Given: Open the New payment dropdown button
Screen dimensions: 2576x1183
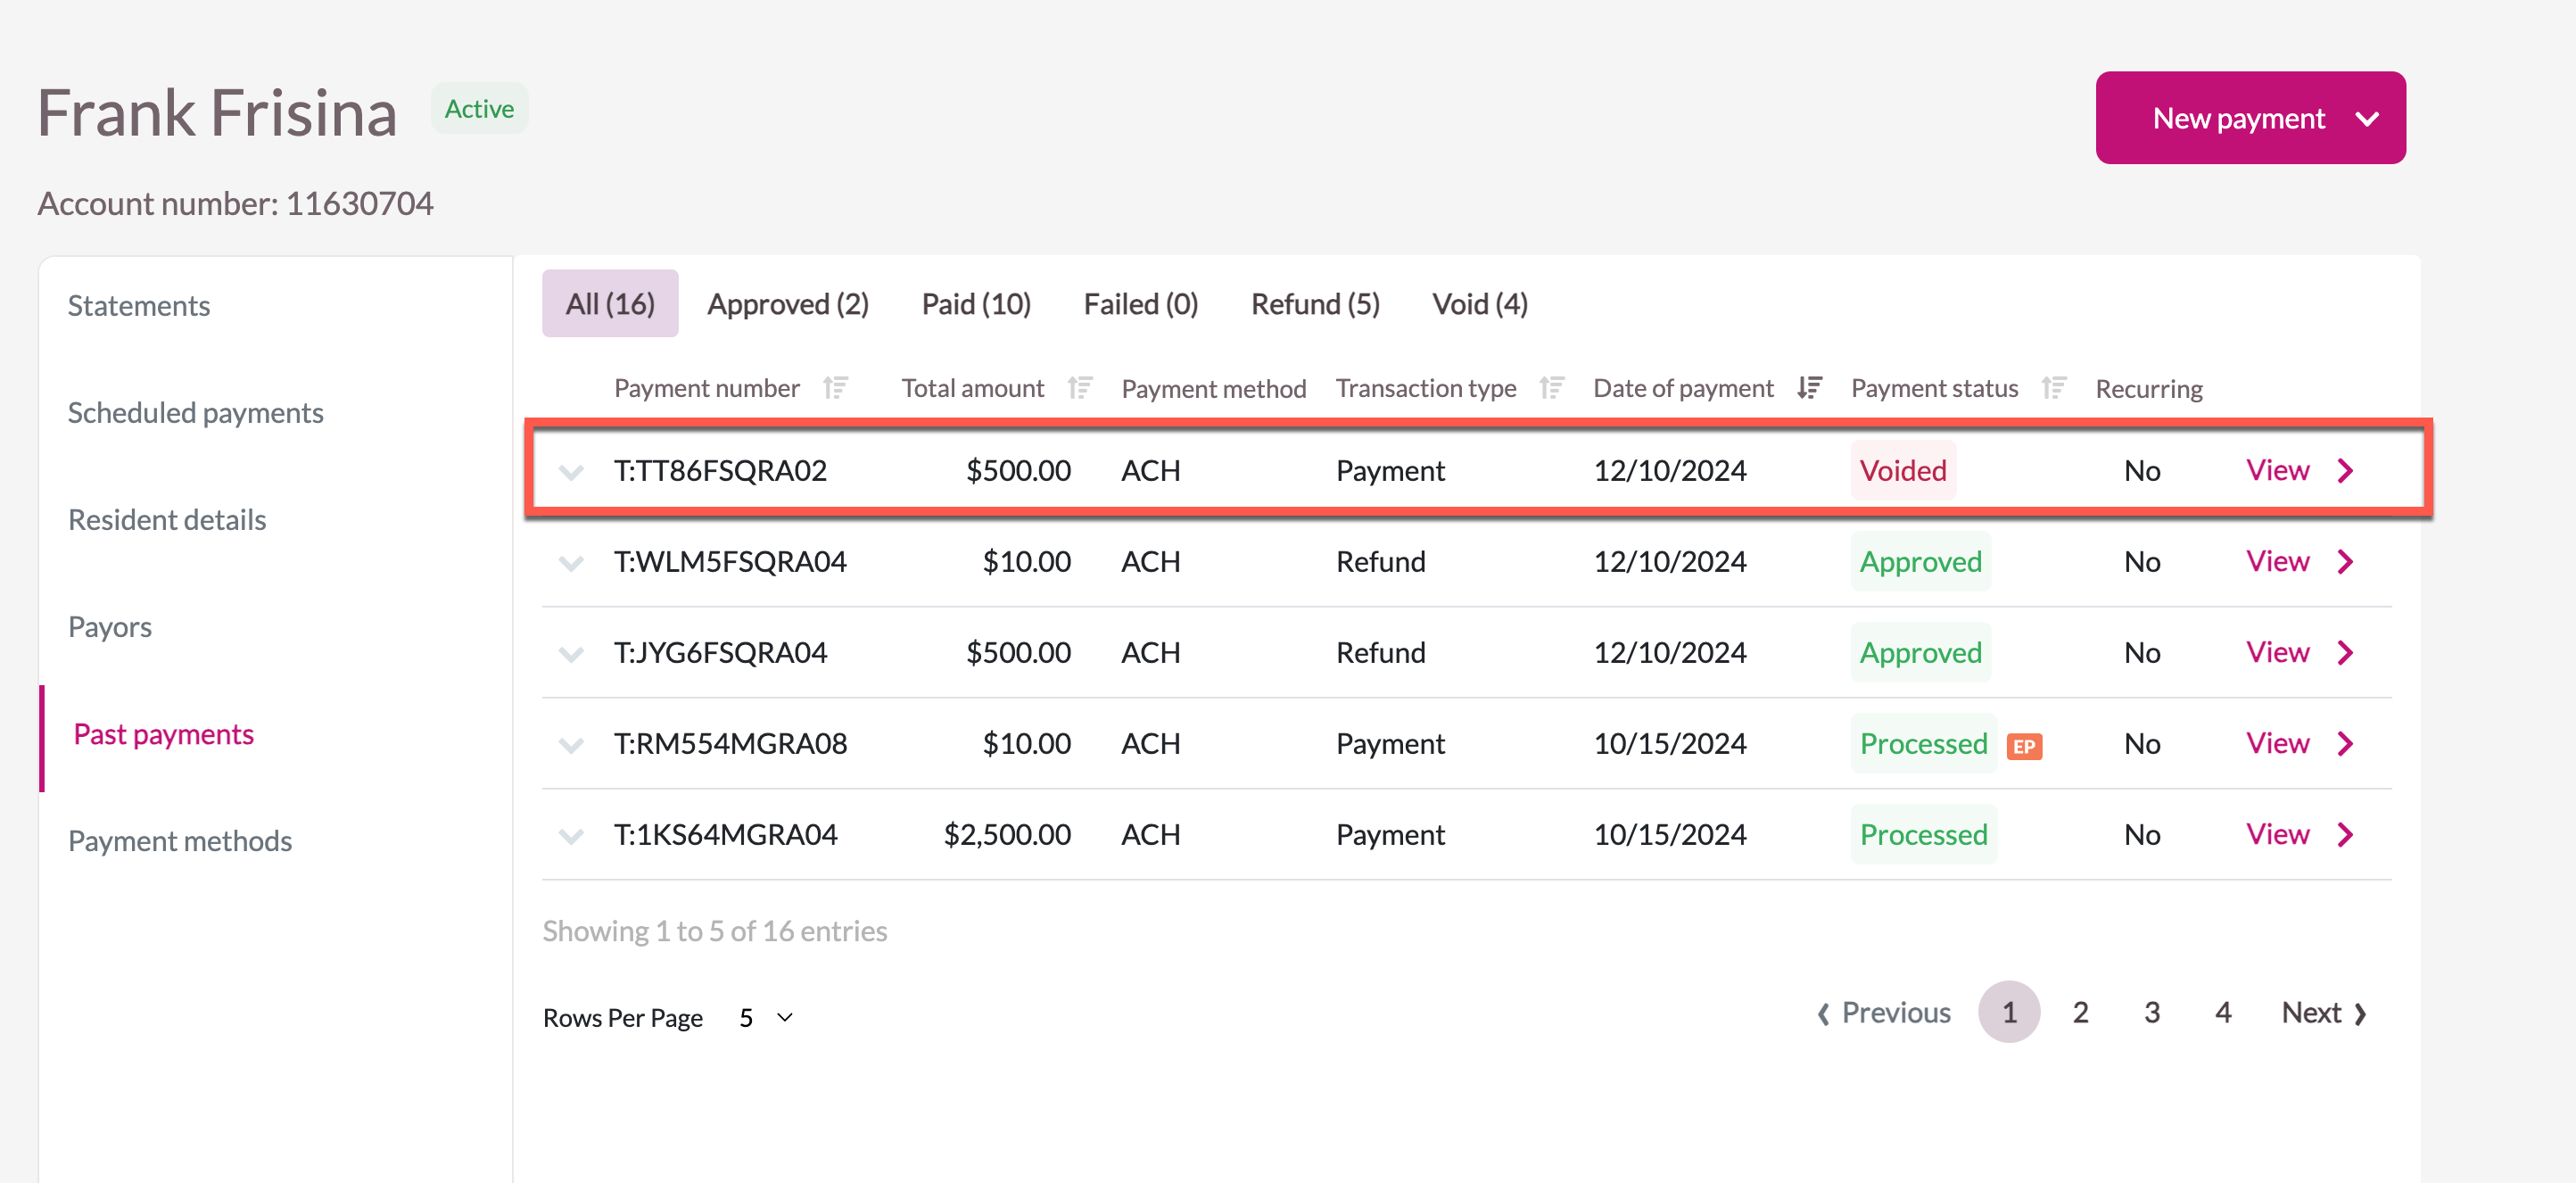Looking at the screenshot, I should (2250, 118).
